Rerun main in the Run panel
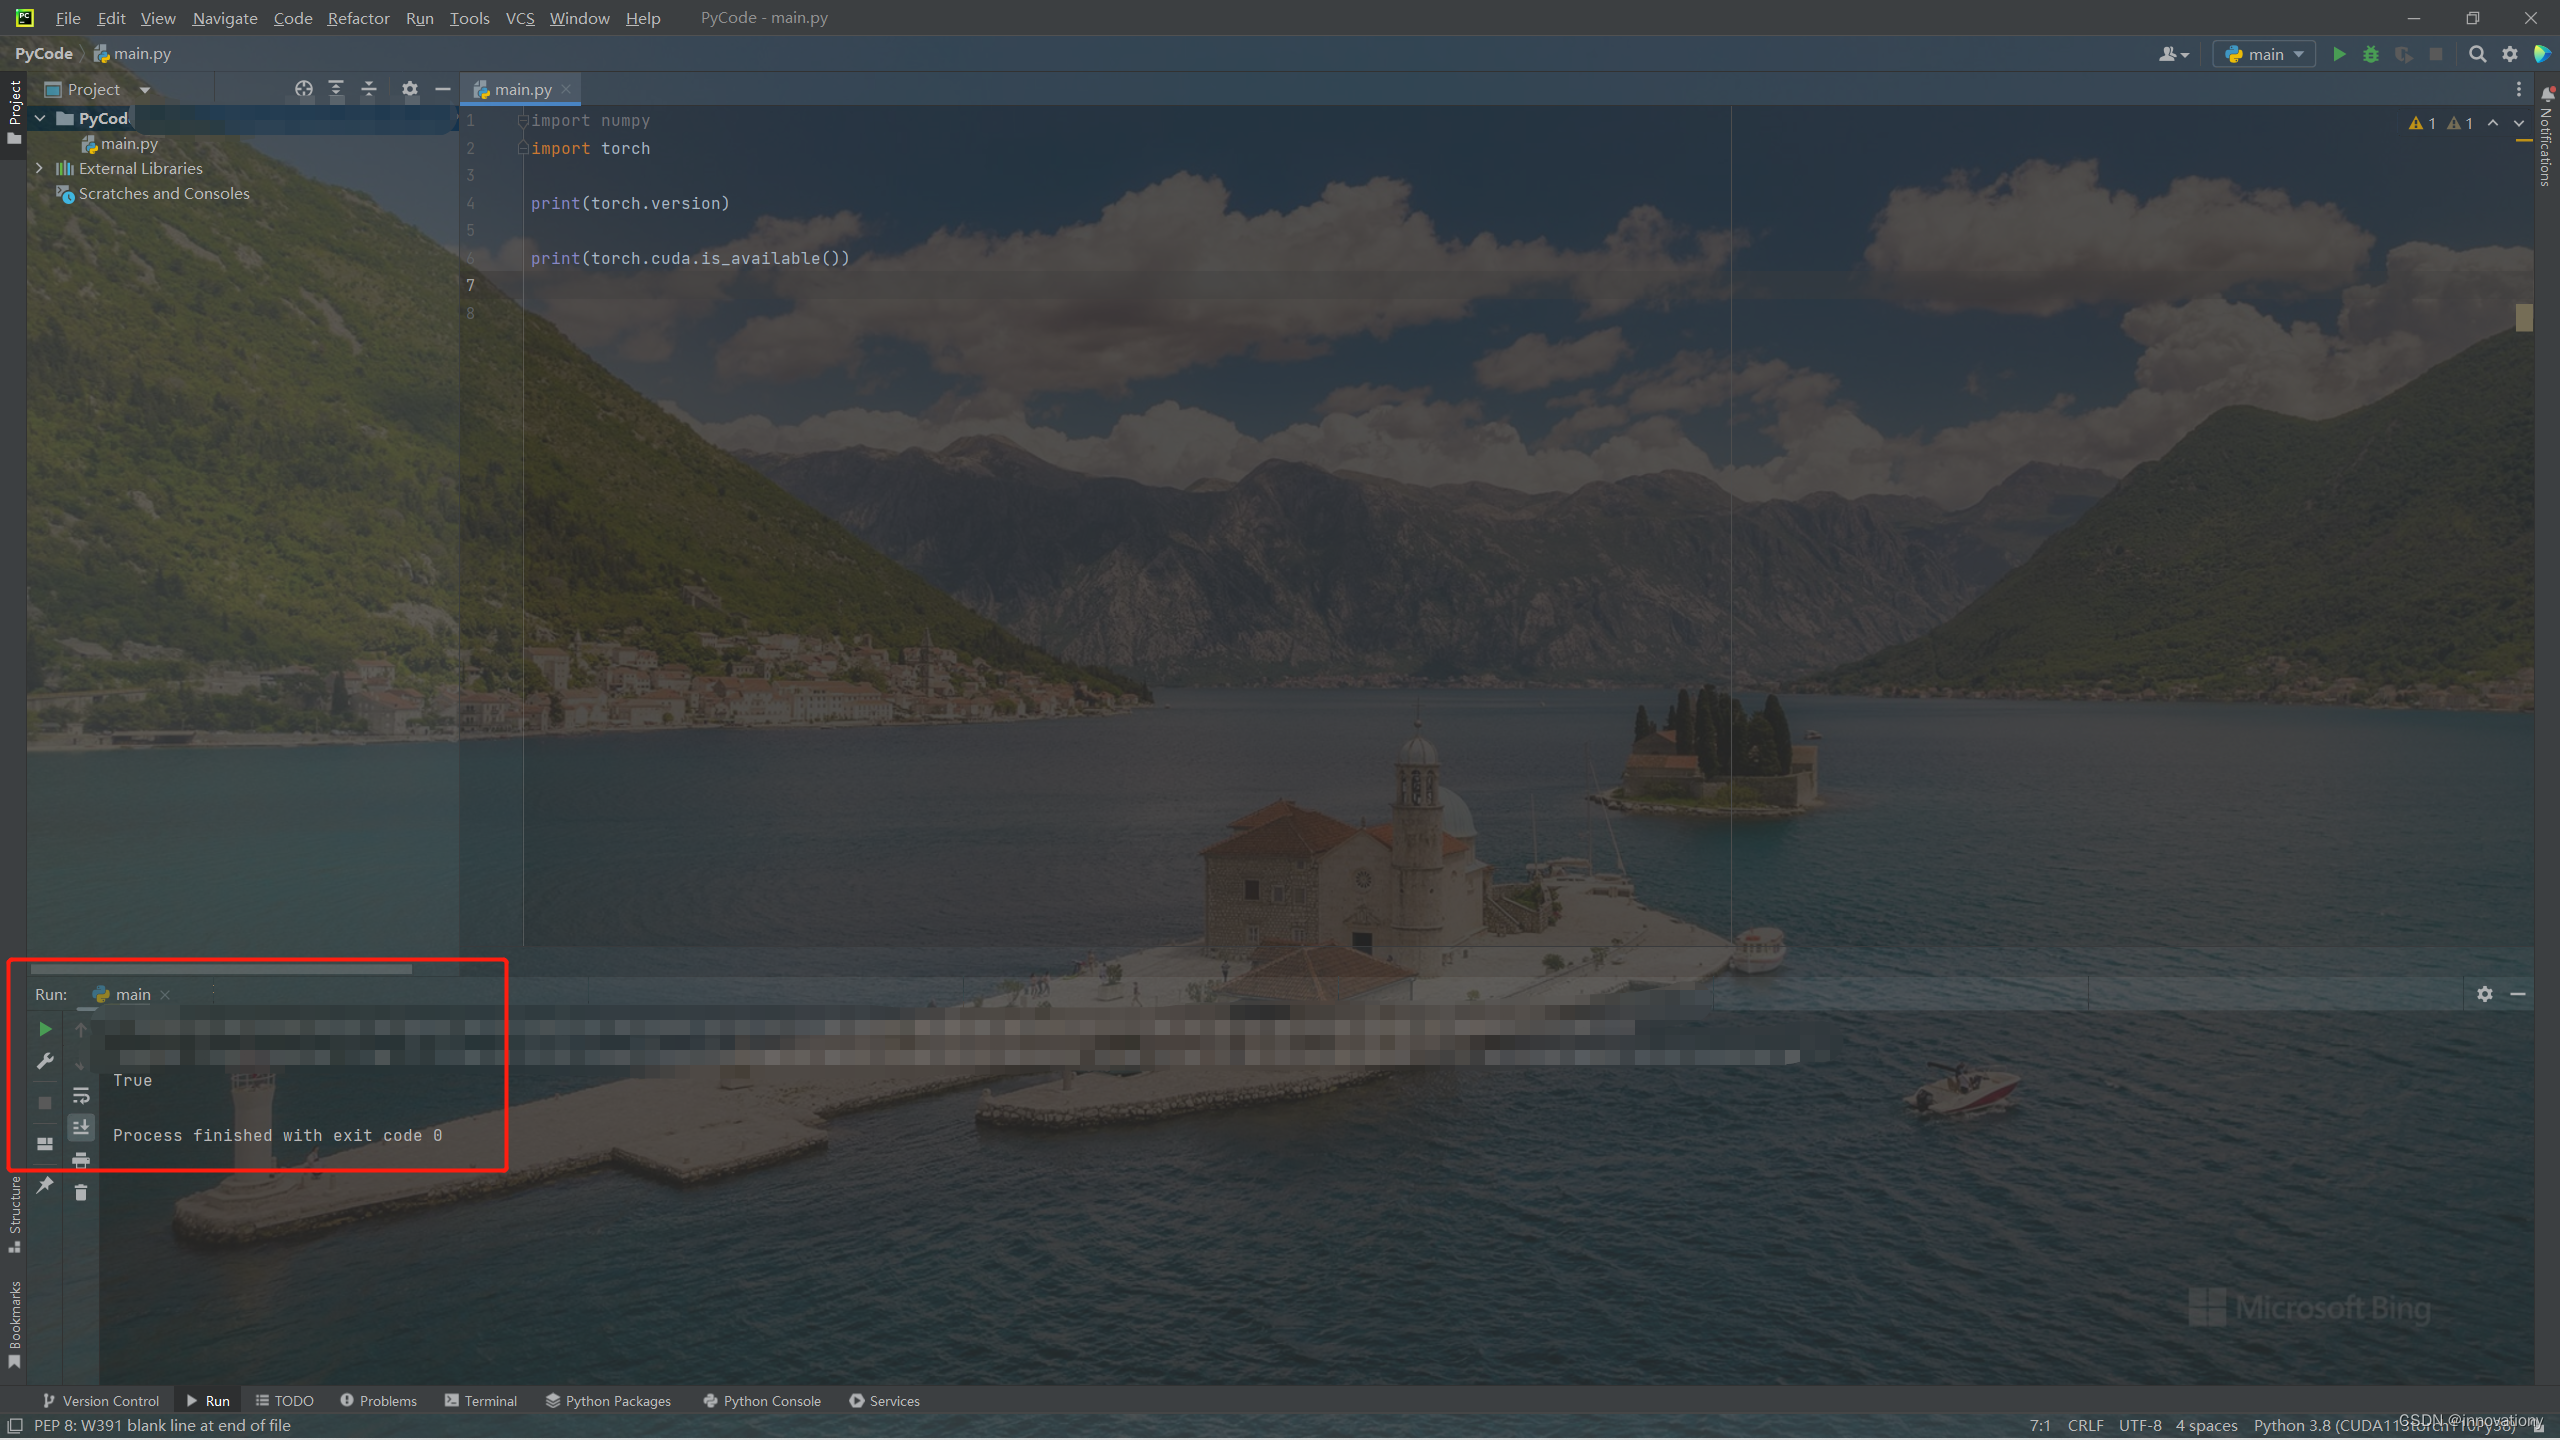2560x1440 pixels. click(45, 1029)
